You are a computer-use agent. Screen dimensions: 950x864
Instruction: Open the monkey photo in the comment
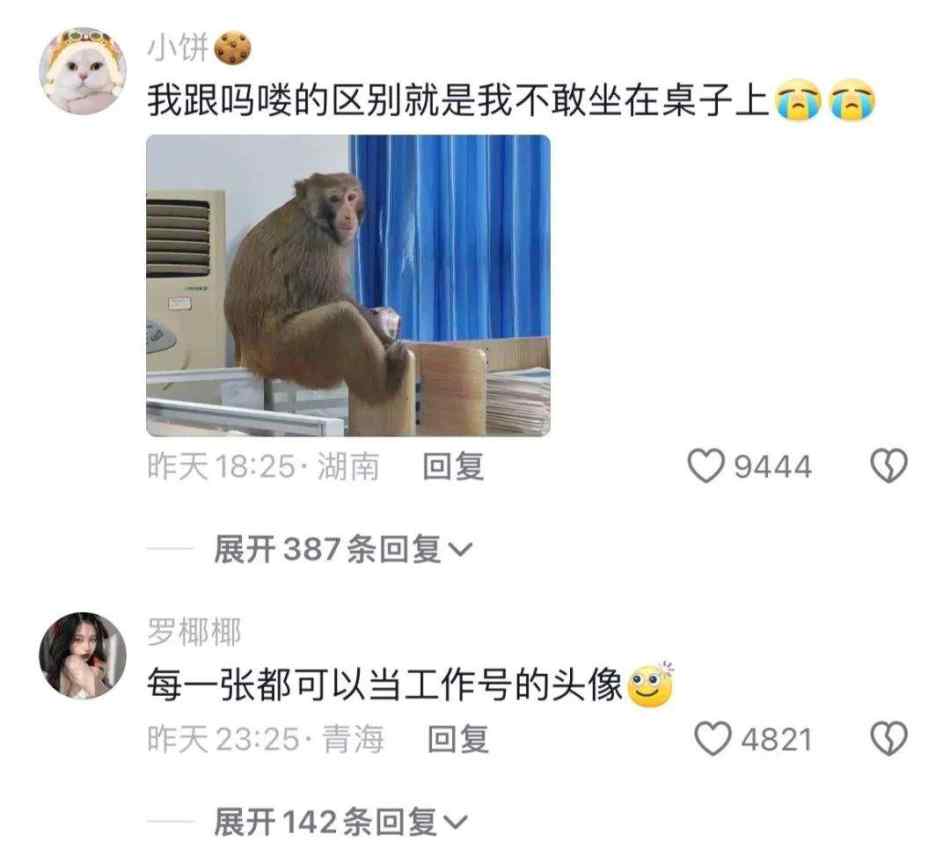click(x=348, y=285)
